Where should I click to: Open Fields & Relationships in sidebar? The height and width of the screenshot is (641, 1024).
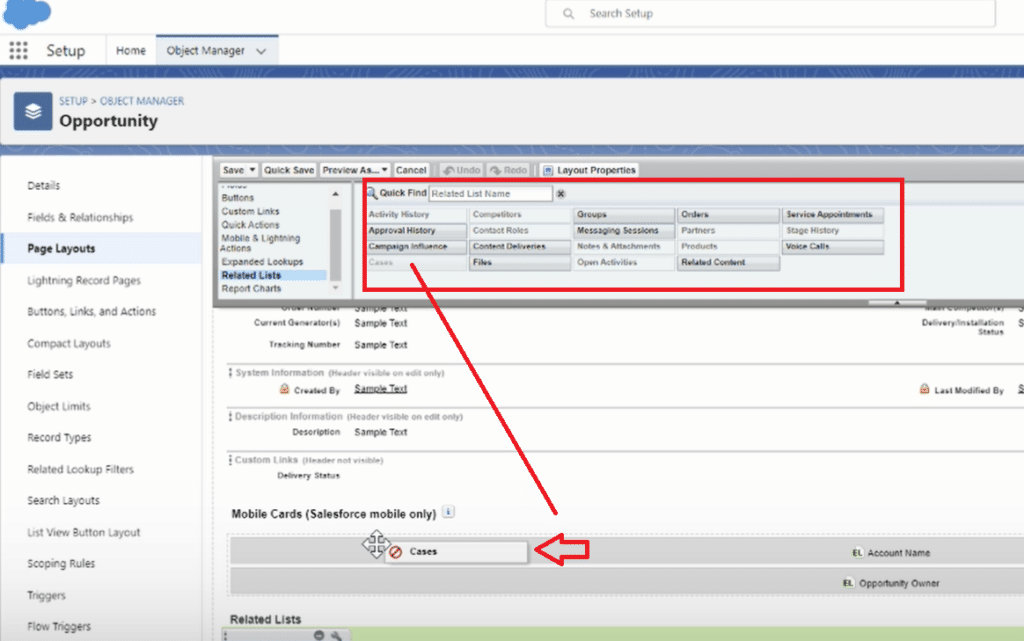coord(80,217)
